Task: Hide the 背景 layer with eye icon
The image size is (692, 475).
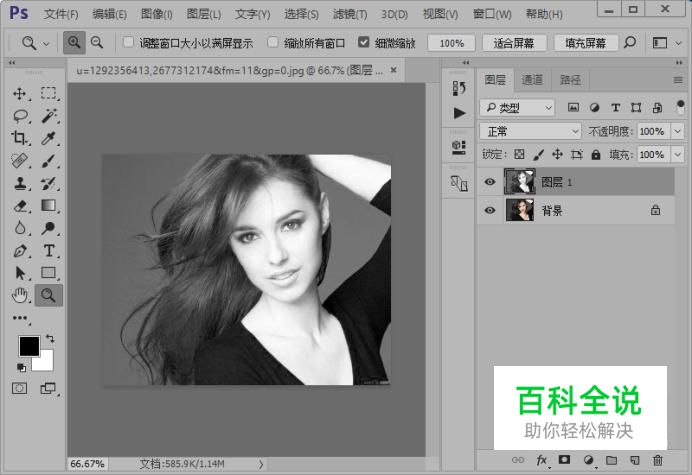Action: (x=490, y=211)
